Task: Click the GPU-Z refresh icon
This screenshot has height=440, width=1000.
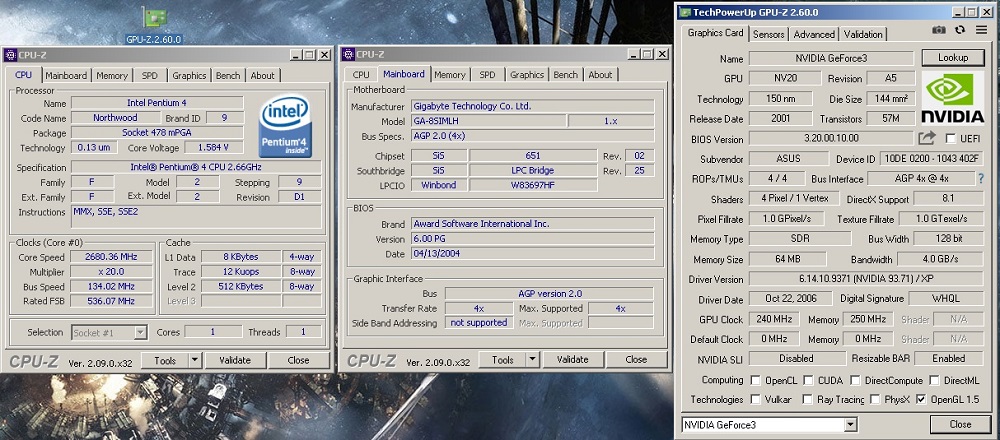Action: click(x=960, y=30)
